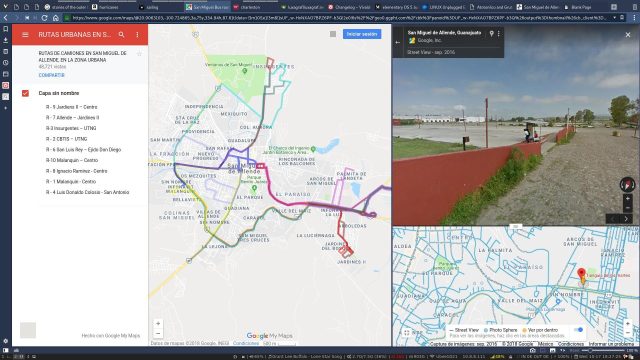Go back with Street View arrow

[x=398, y=42]
